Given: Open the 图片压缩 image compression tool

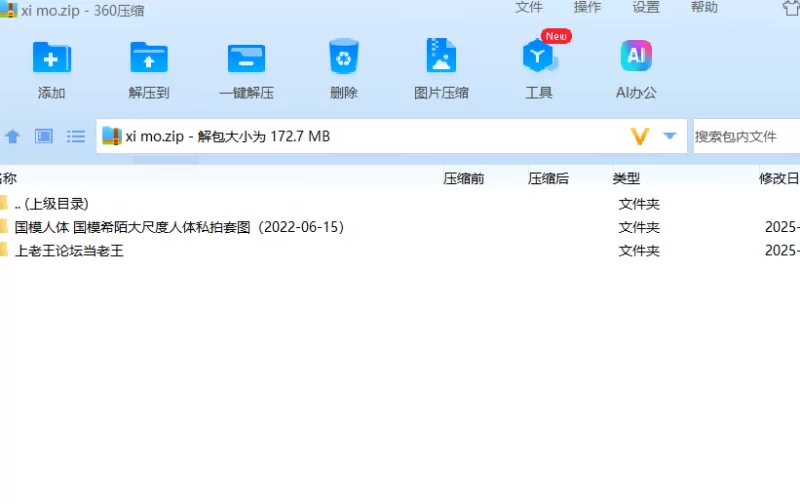Looking at the screenshot, I should click(x=441, y=58).
